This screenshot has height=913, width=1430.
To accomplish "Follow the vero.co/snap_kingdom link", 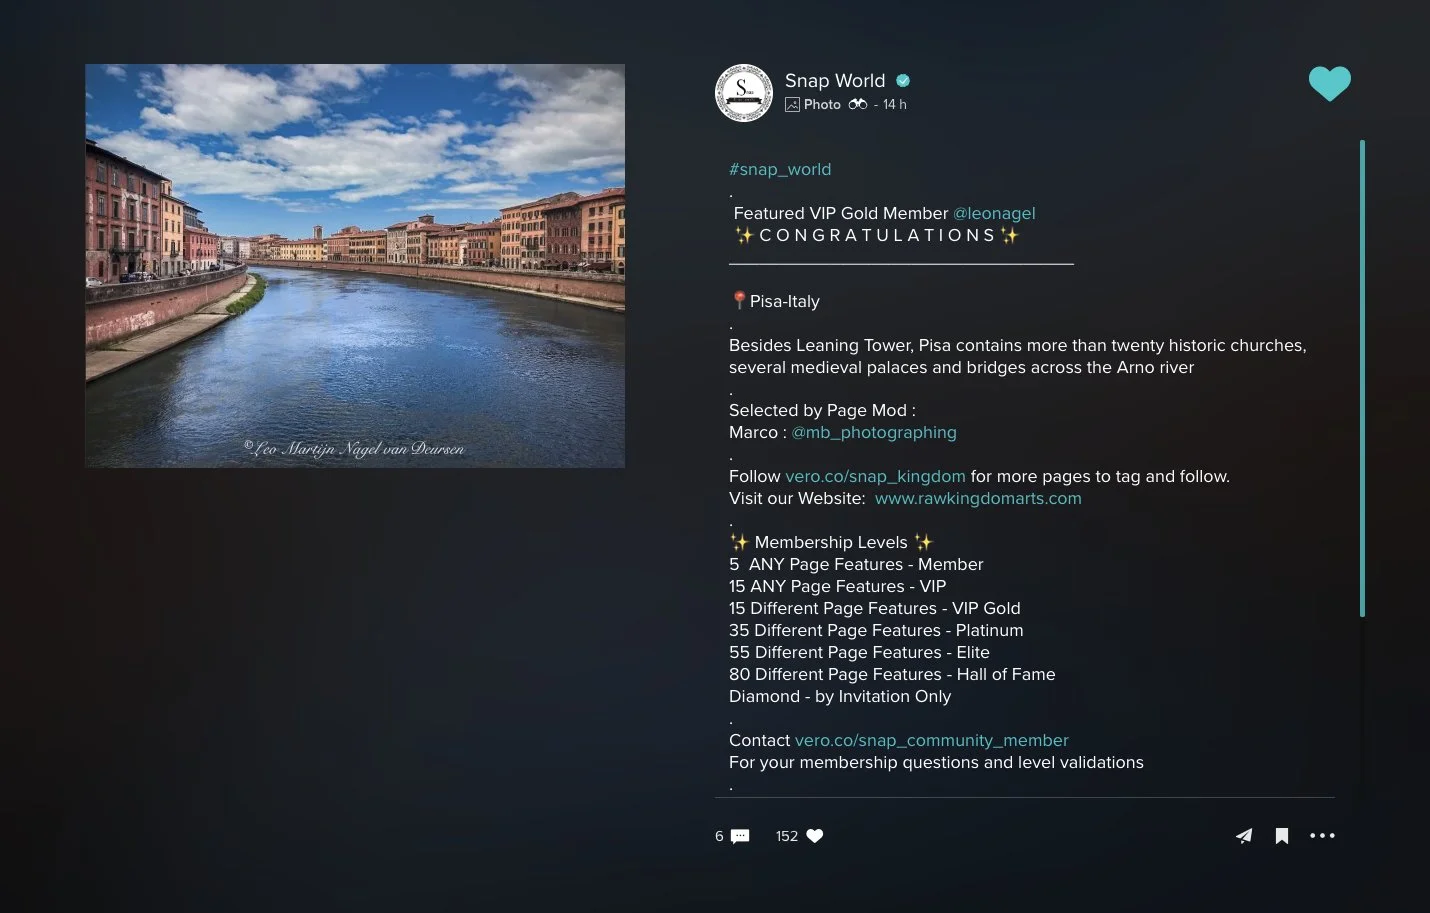I will coord(875,476).
